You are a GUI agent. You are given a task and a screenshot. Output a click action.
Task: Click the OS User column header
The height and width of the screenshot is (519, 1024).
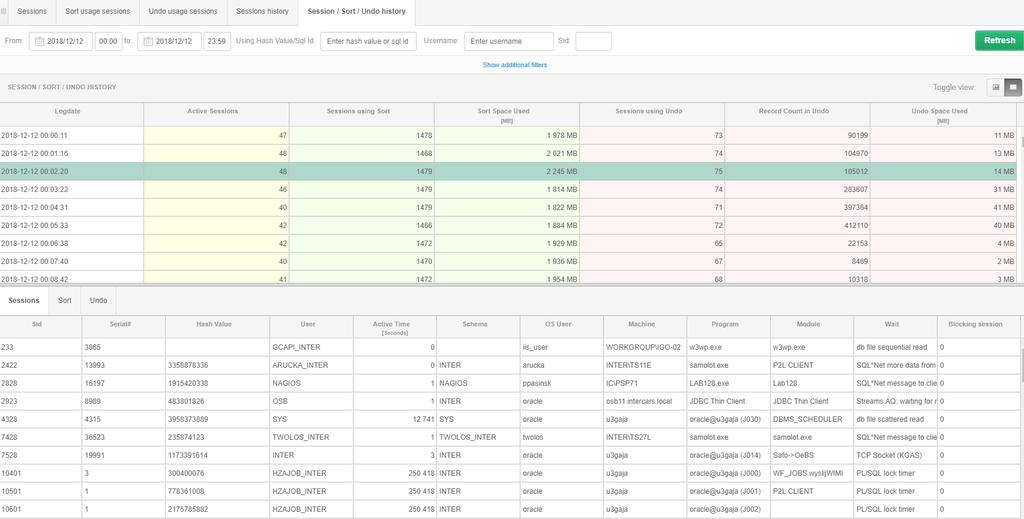[562, 327]
